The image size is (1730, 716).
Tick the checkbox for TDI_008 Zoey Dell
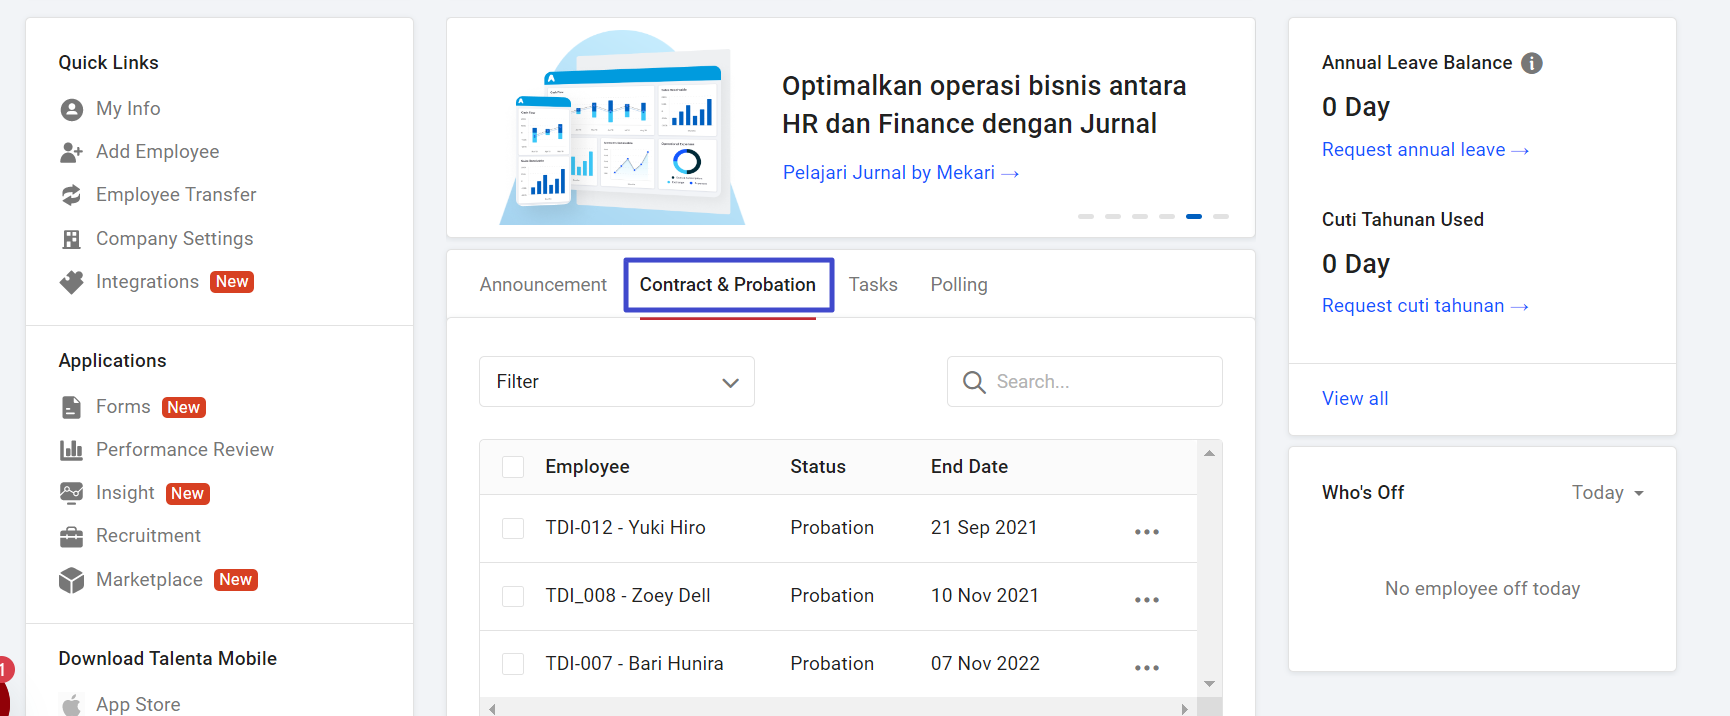click(x=513, y=596)
